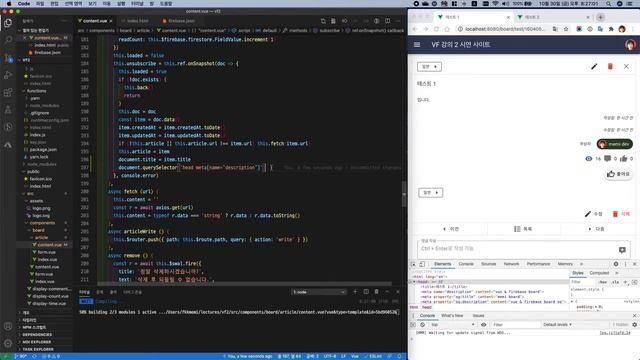The height and width of the screenshot is (360, 640).
Task: Collapse the functions folder in the explorer
Action: tap(36, 91)
